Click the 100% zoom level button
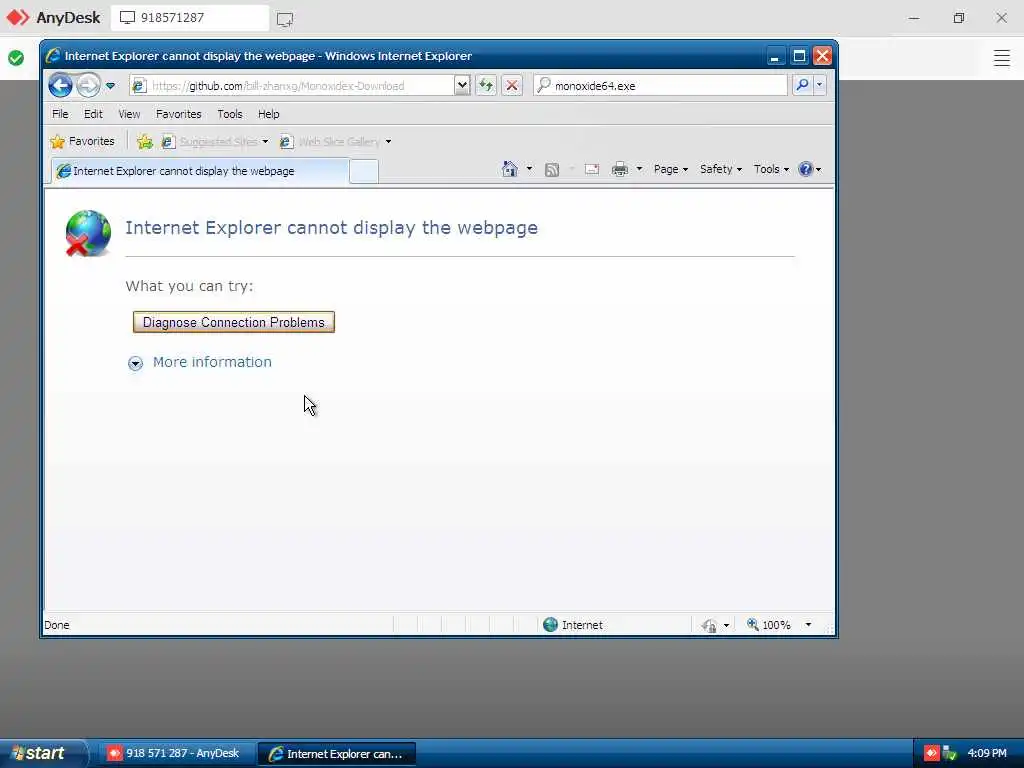Screen dimensions: 1024x768 [769, 625]
